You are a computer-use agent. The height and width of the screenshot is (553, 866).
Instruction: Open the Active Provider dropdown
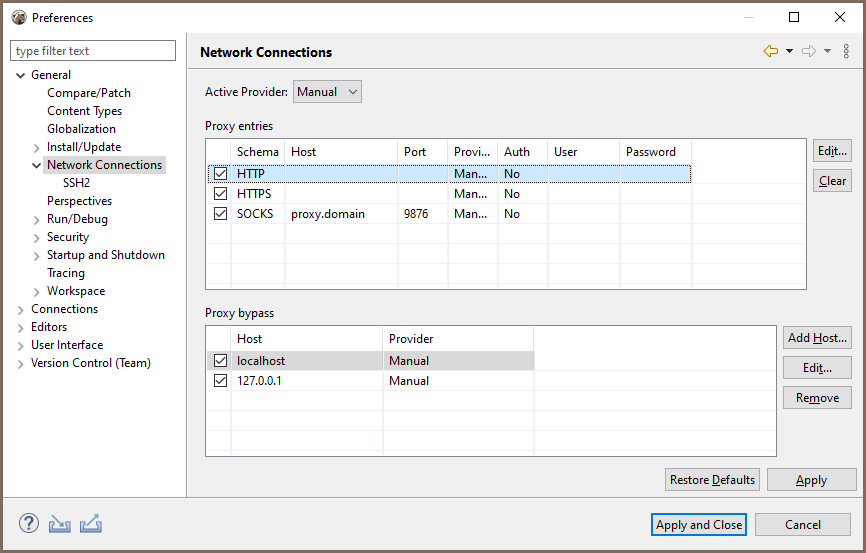327,92
